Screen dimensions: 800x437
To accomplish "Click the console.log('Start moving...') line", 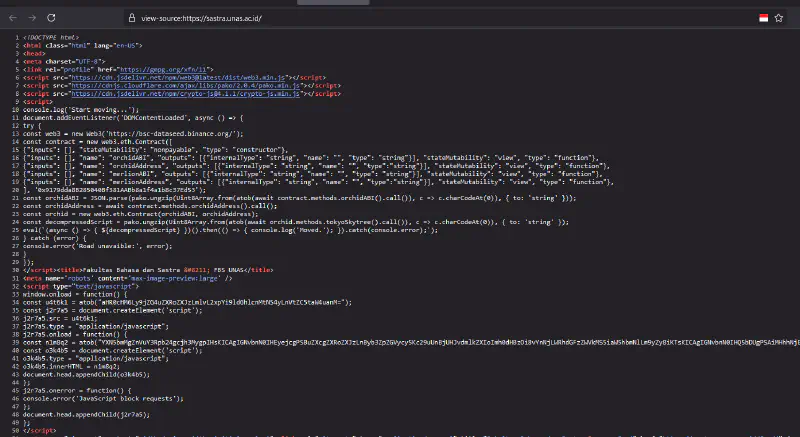I will 81,110.
